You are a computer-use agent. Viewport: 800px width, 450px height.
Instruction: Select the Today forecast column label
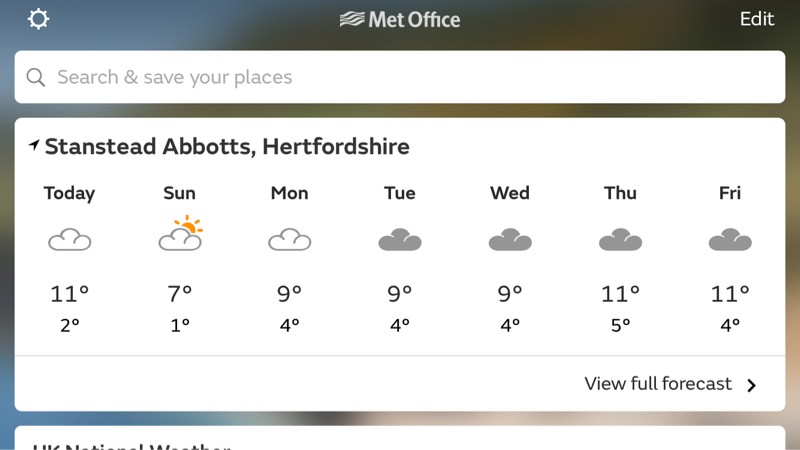[x=69, y=193]
